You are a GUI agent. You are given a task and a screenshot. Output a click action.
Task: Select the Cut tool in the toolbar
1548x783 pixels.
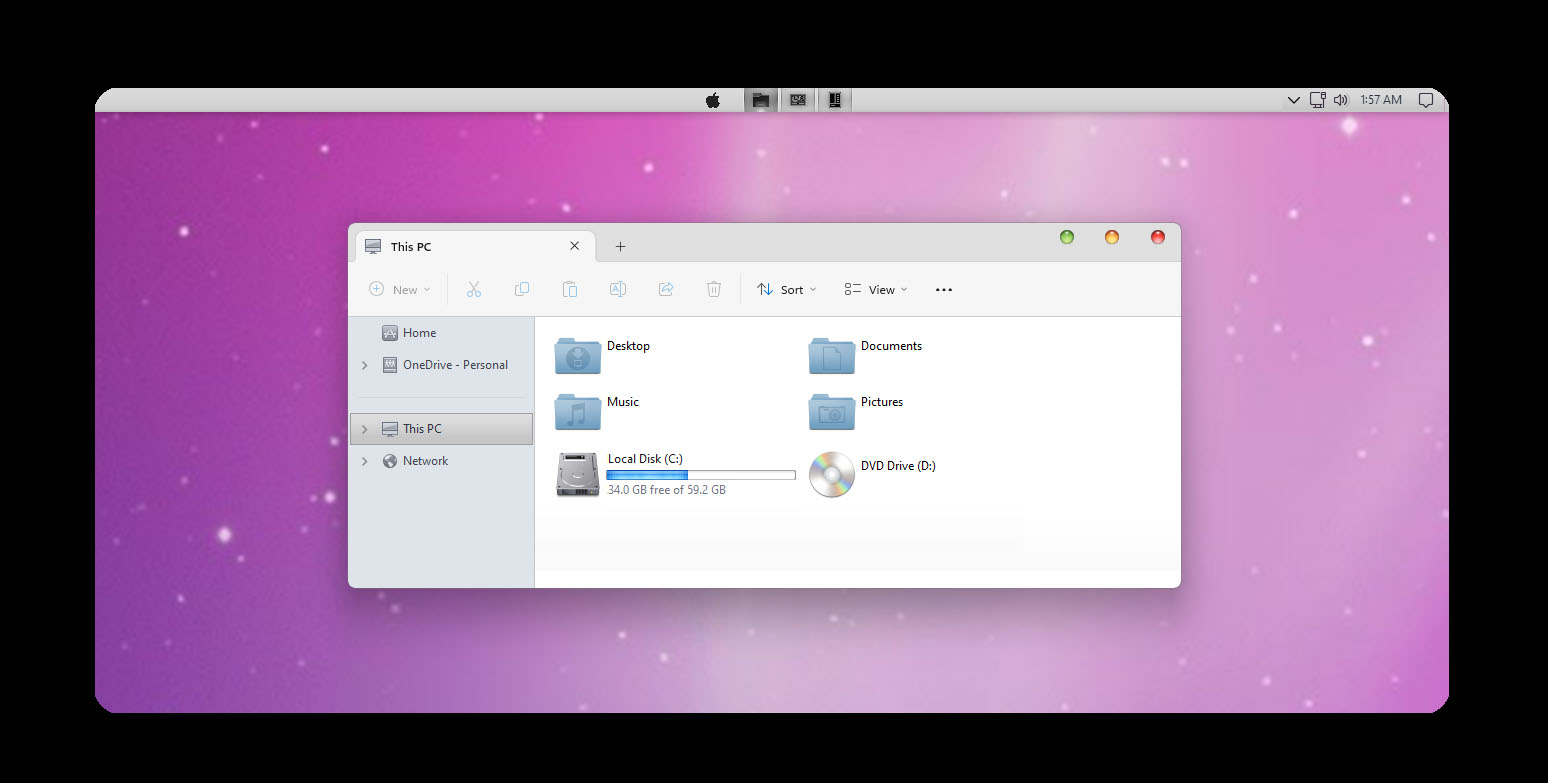click(x=473, y=289)
